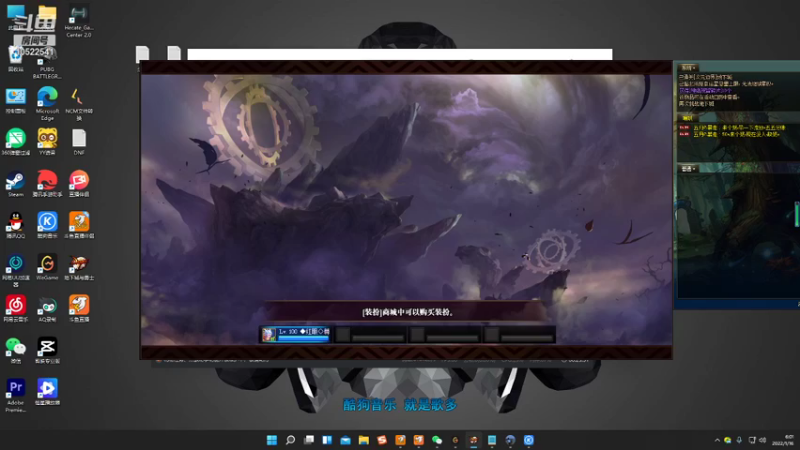This screenshot has width=800, height=450.
Task: Click the Lv 100 character portrait on loading bar
Action: (x=268, y=334)
